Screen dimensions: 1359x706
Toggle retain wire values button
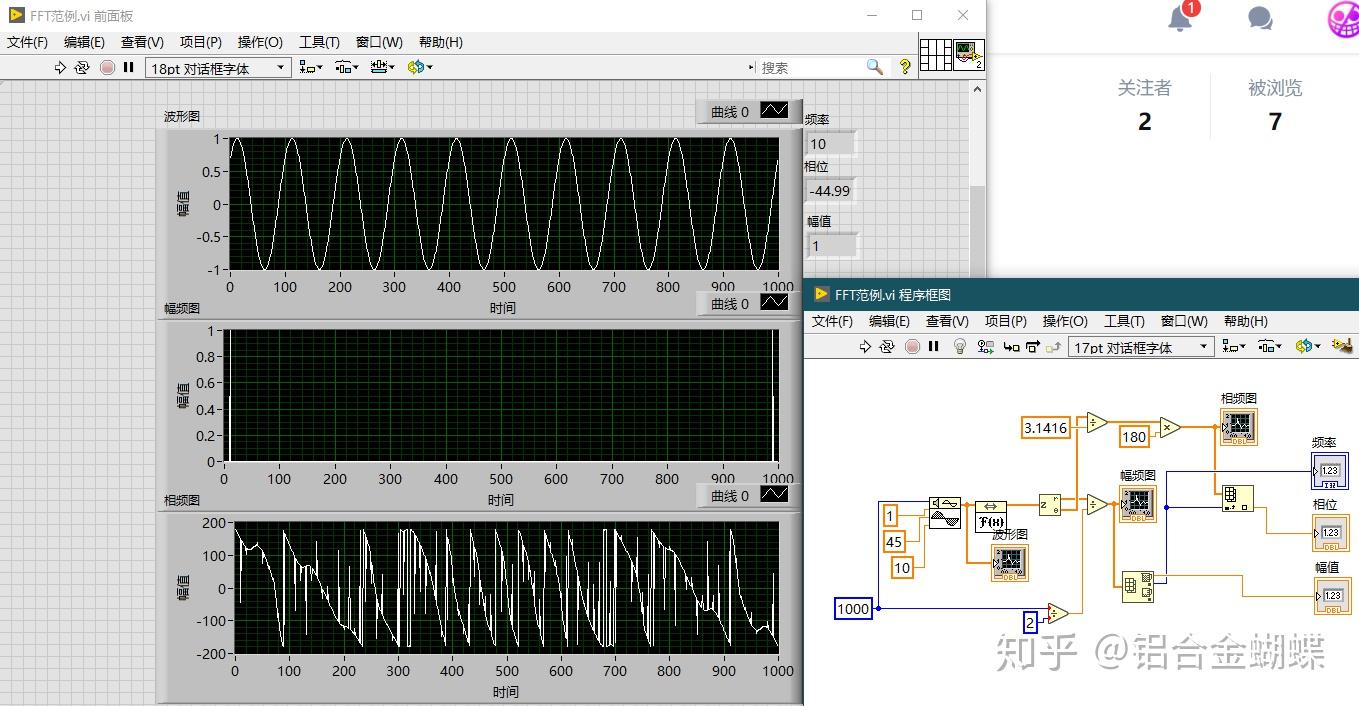[986, 346]
